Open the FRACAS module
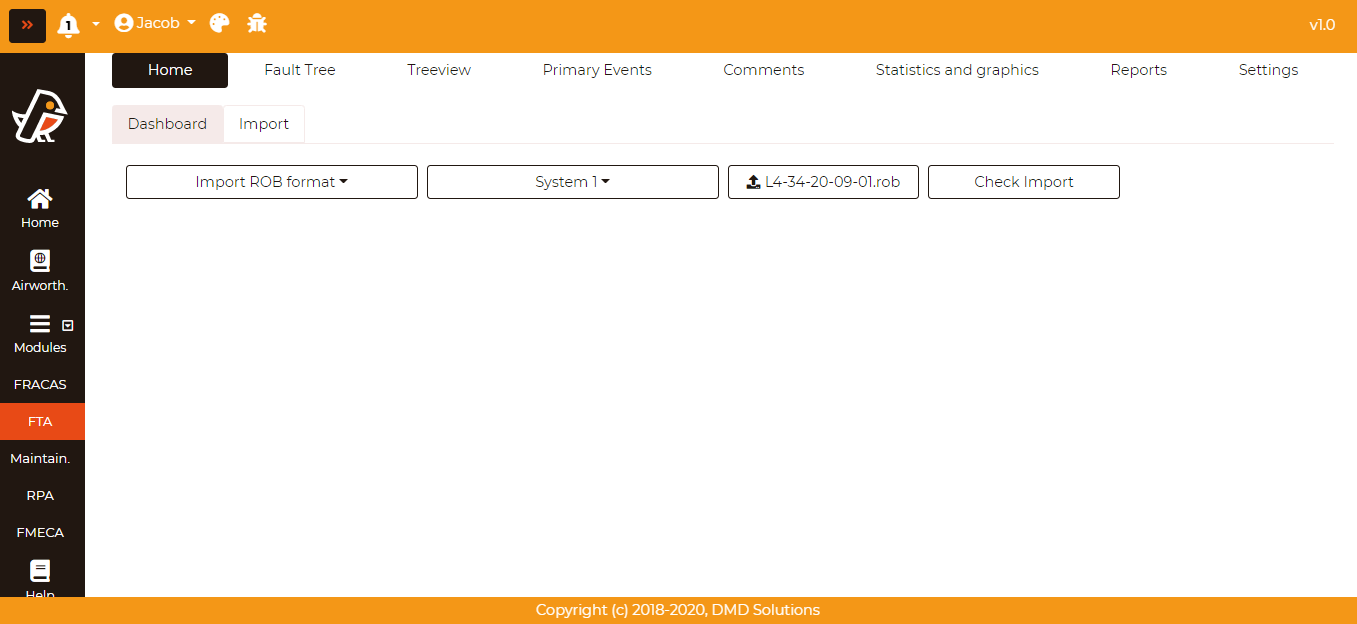The height and width of the screenshot is (624, 1357). pyautogui.click(x=40, y=384)
